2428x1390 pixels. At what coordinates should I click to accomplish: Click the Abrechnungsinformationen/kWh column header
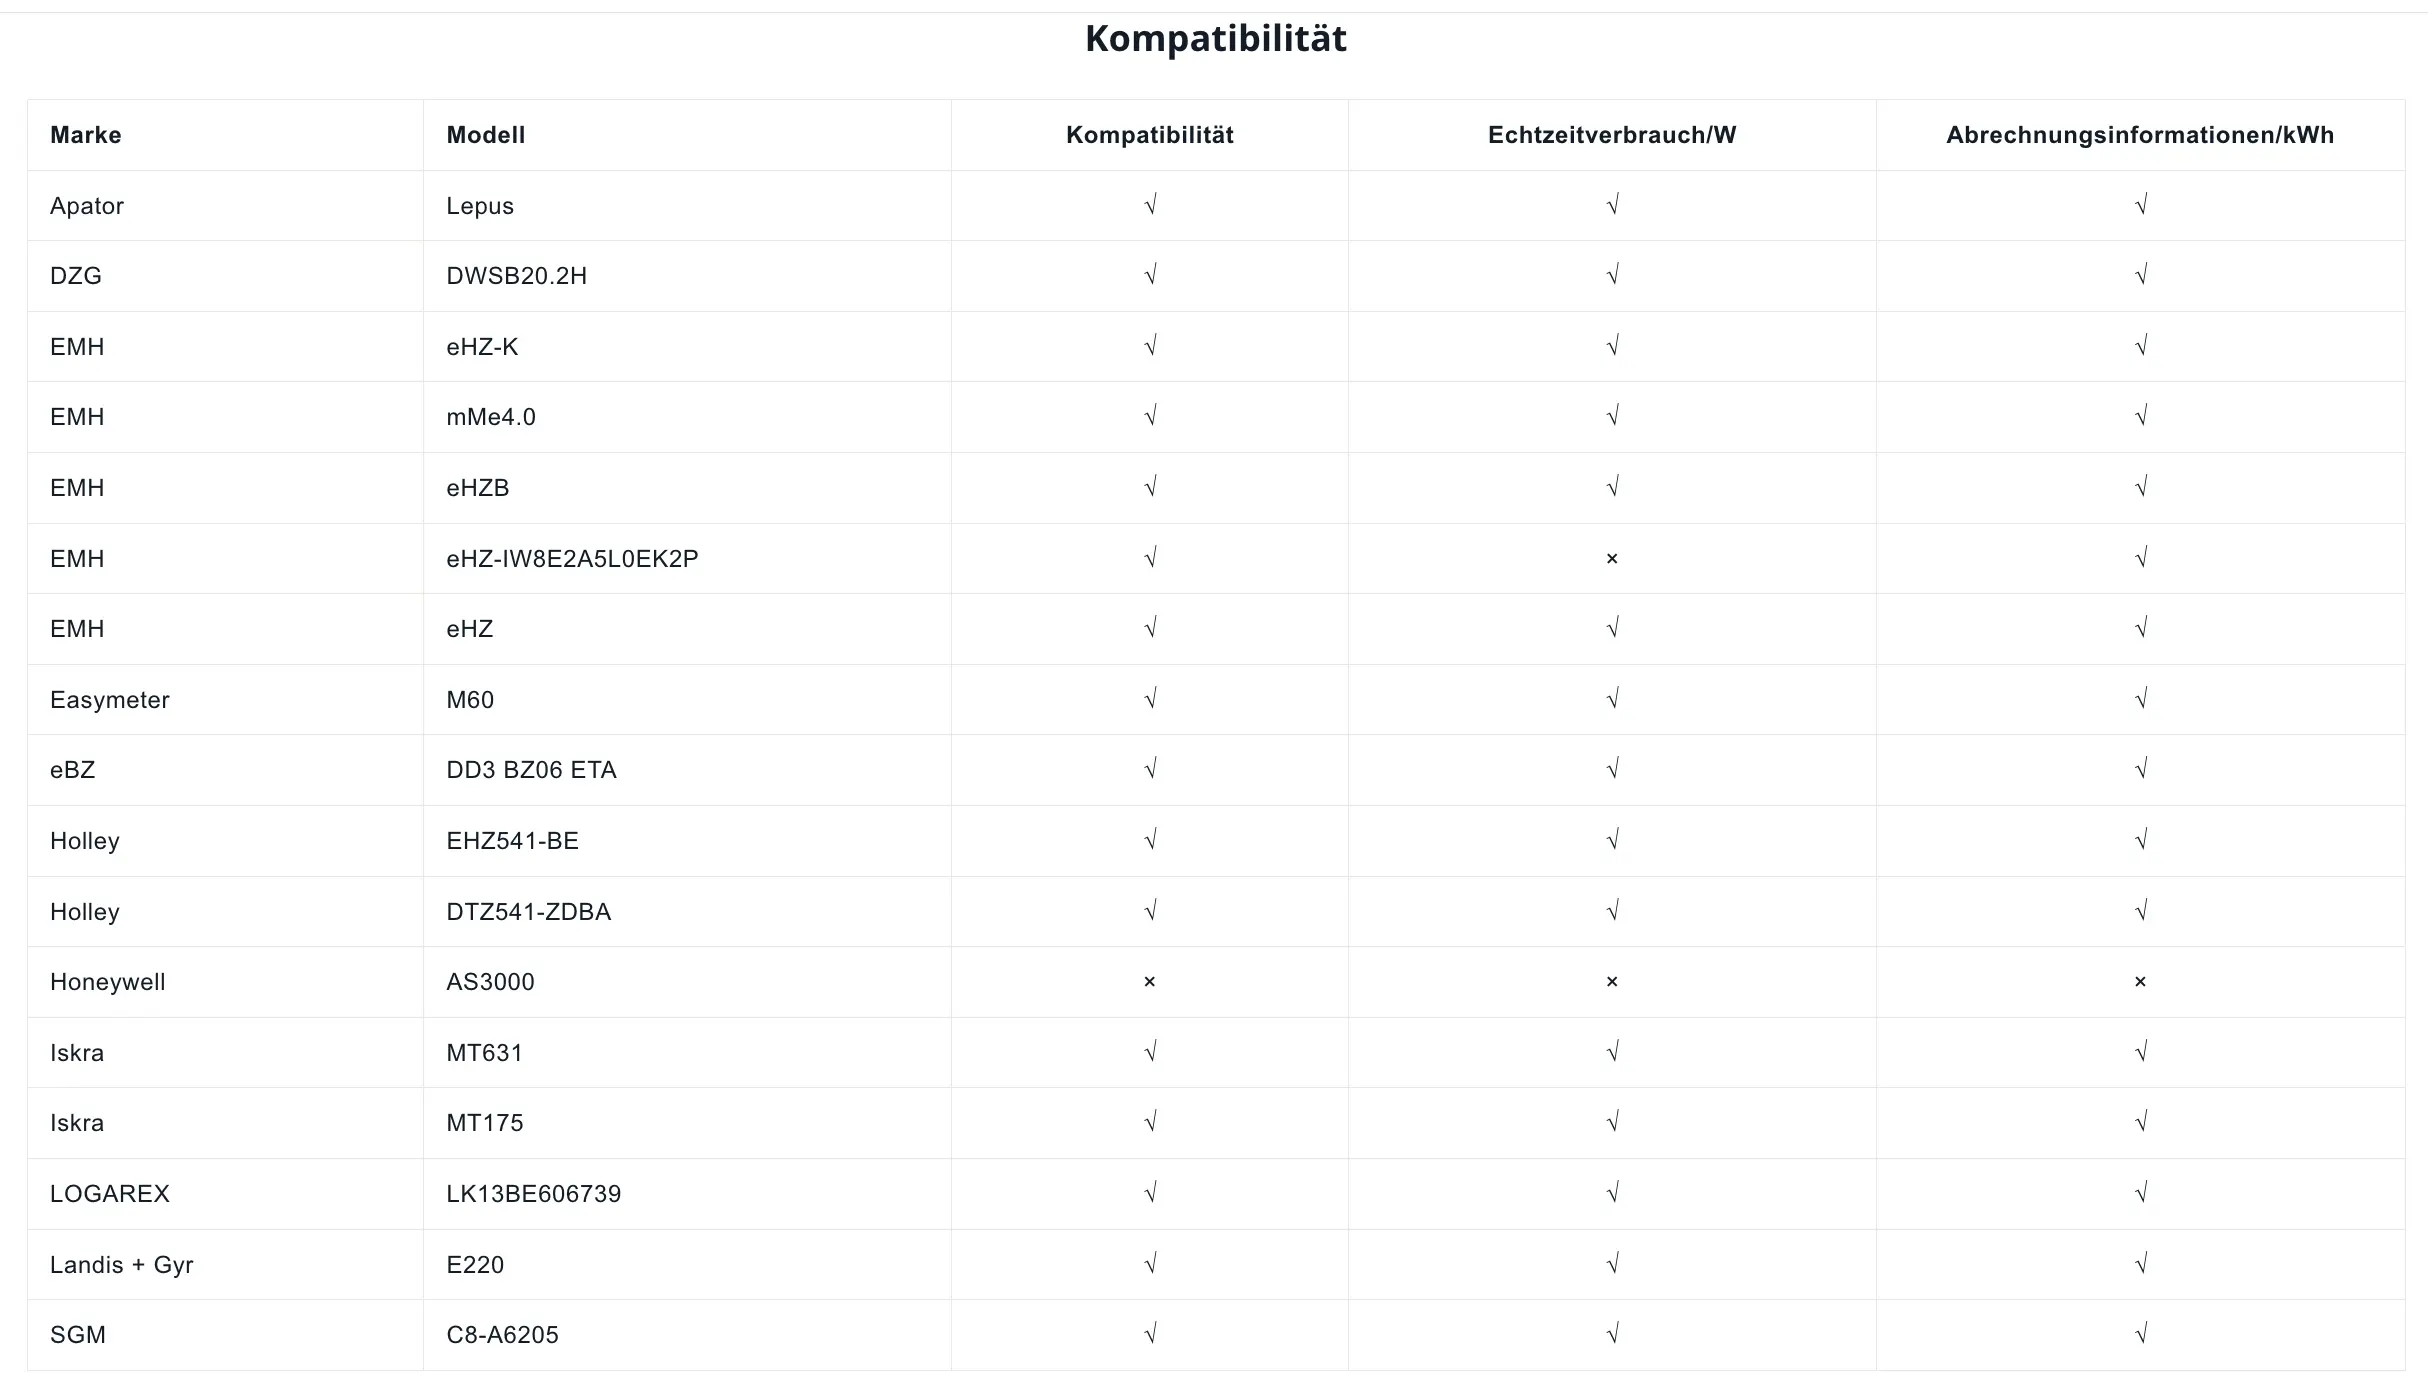[2140, 135]
